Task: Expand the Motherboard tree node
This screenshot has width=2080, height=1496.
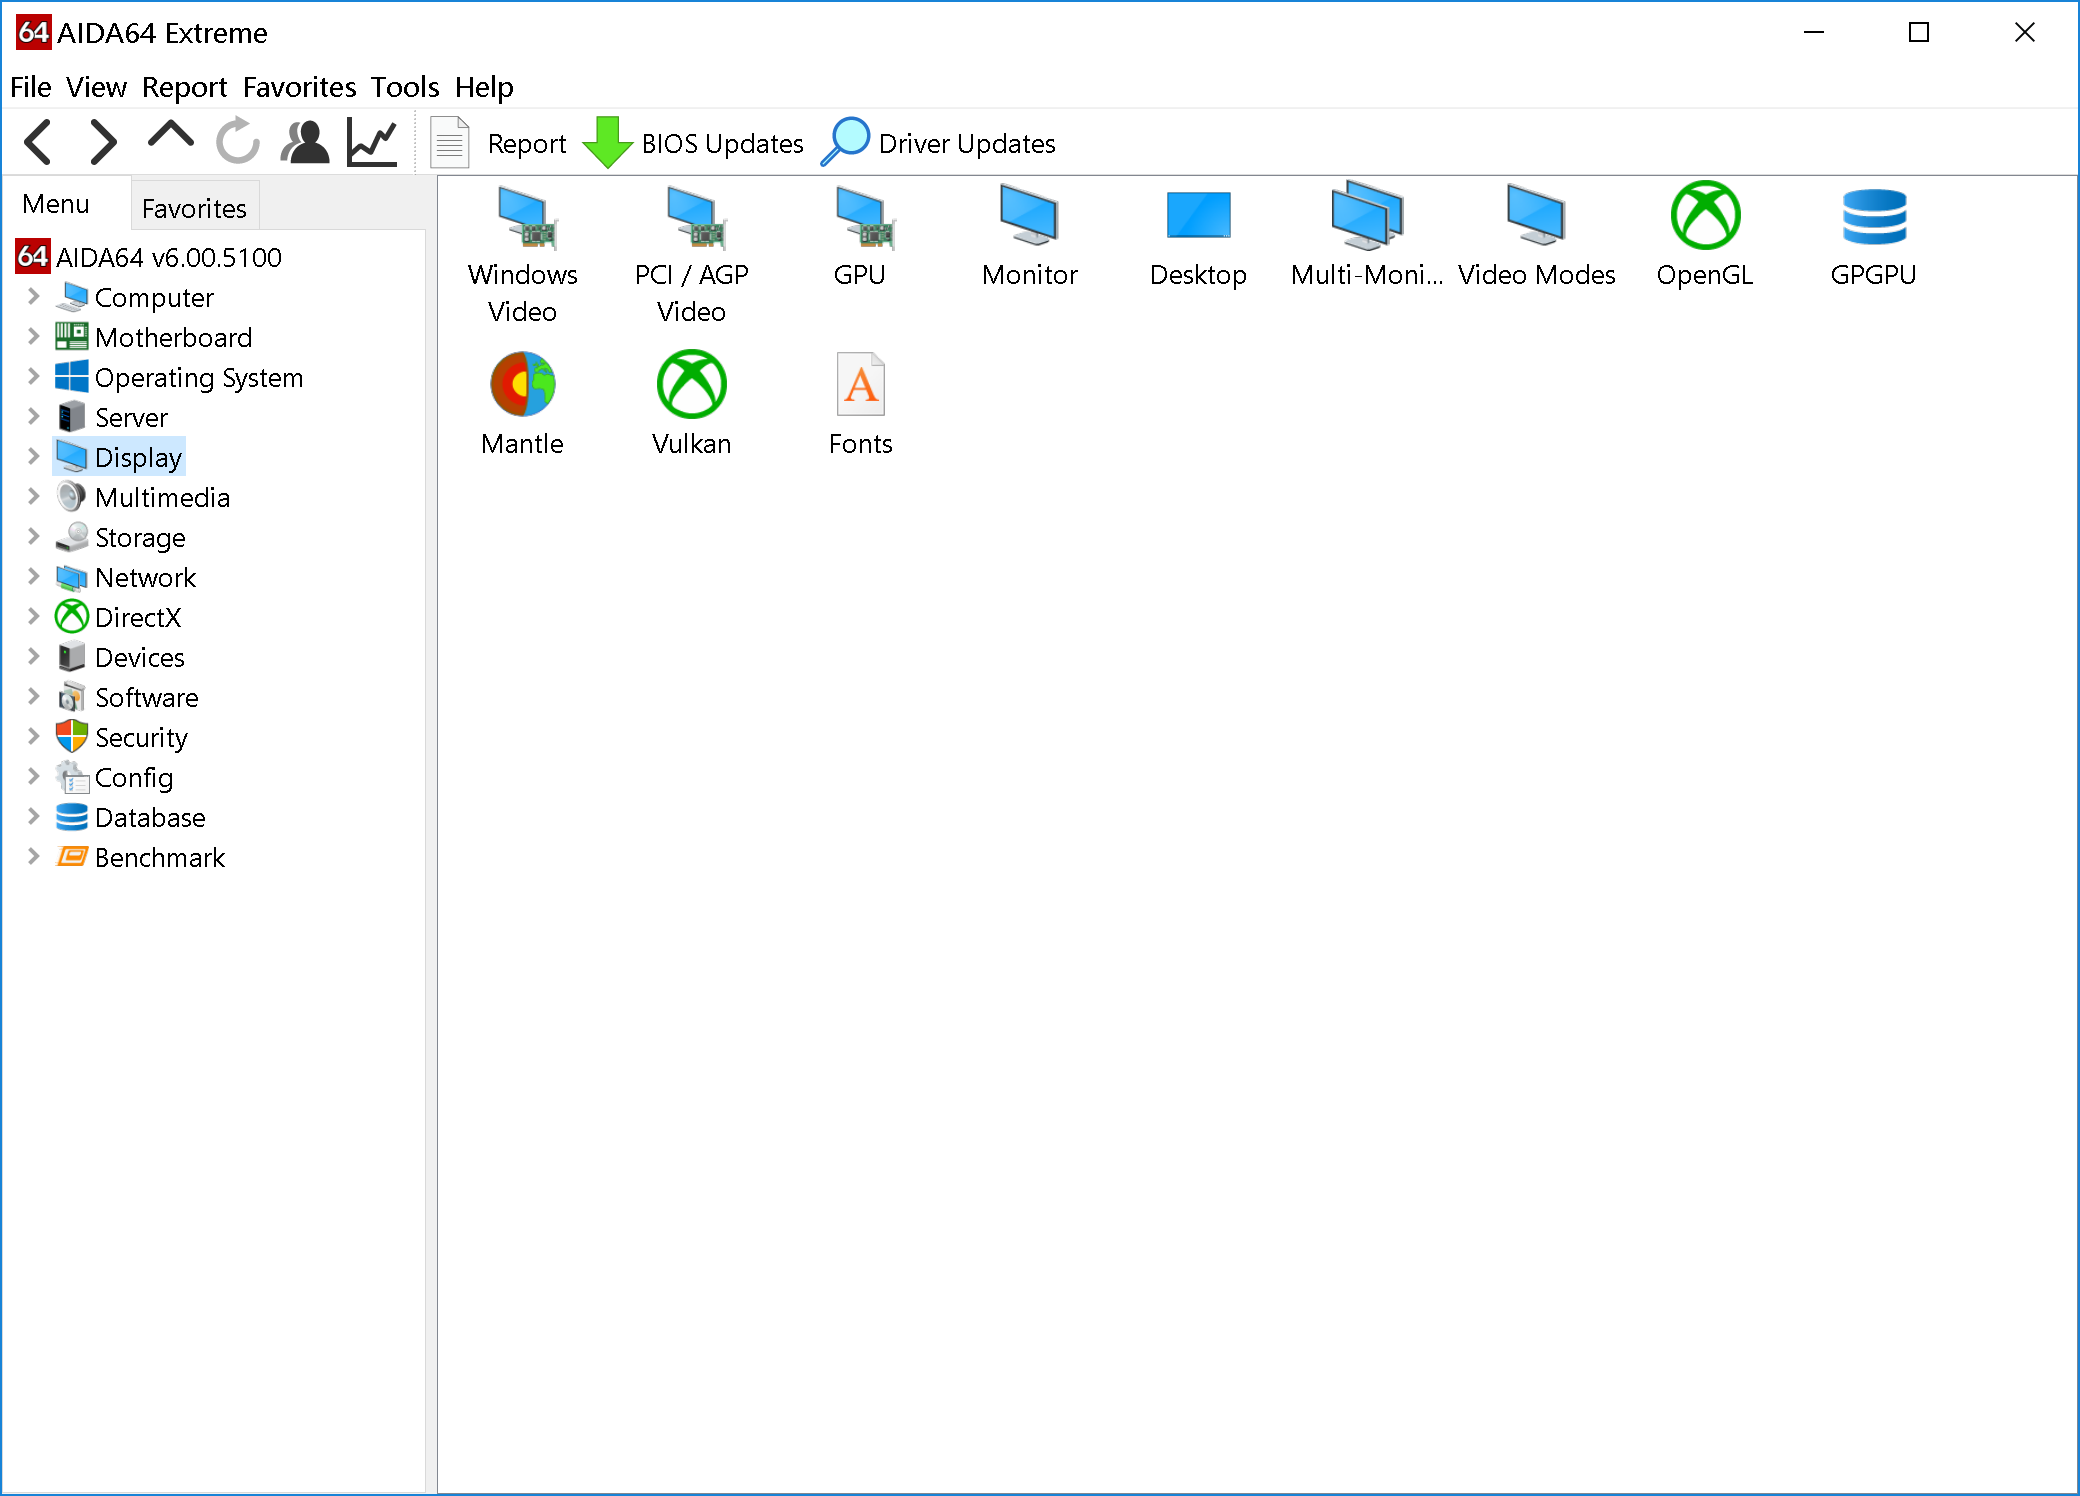Action: pyautogui.click(x=34, y=336)
